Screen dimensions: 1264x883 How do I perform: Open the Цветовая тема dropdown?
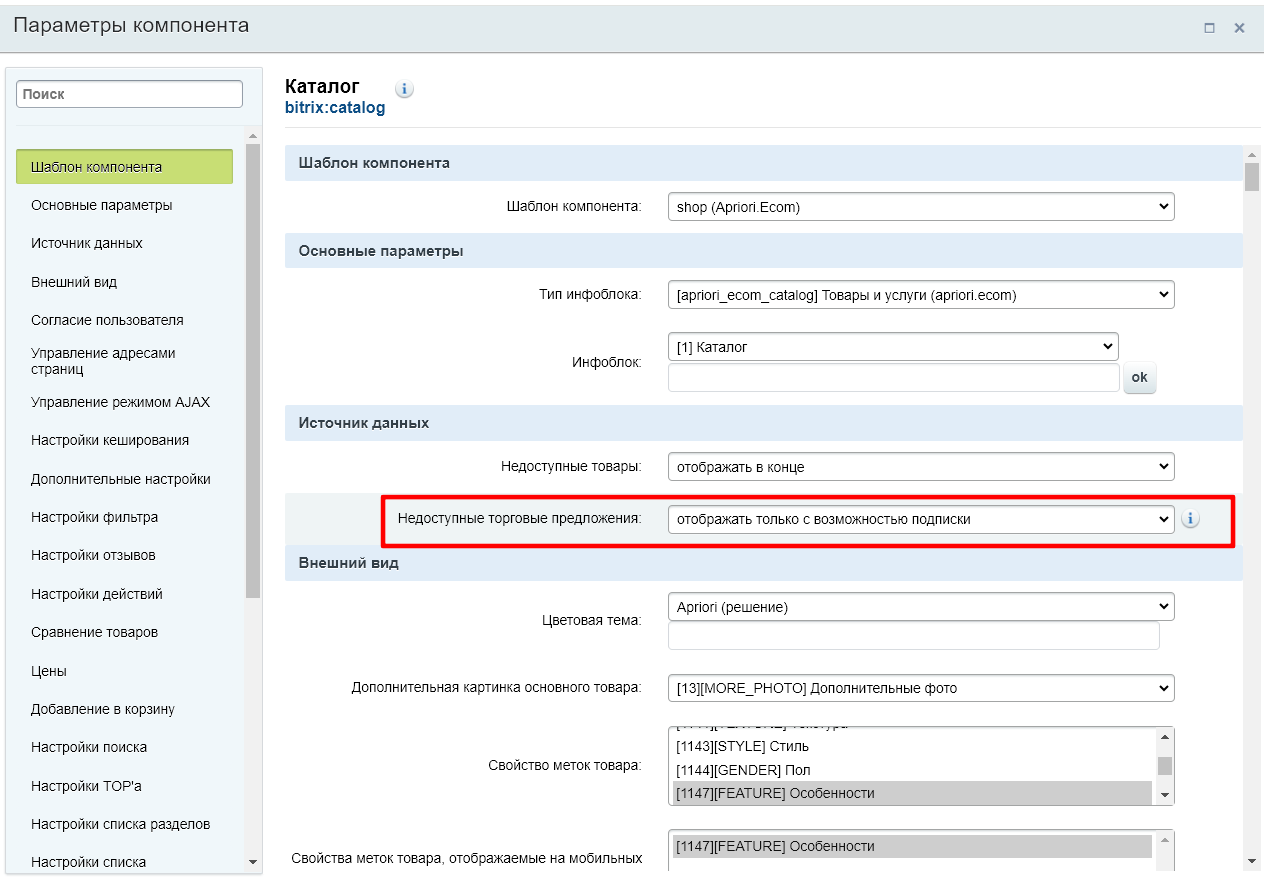(x=920, y=607)
